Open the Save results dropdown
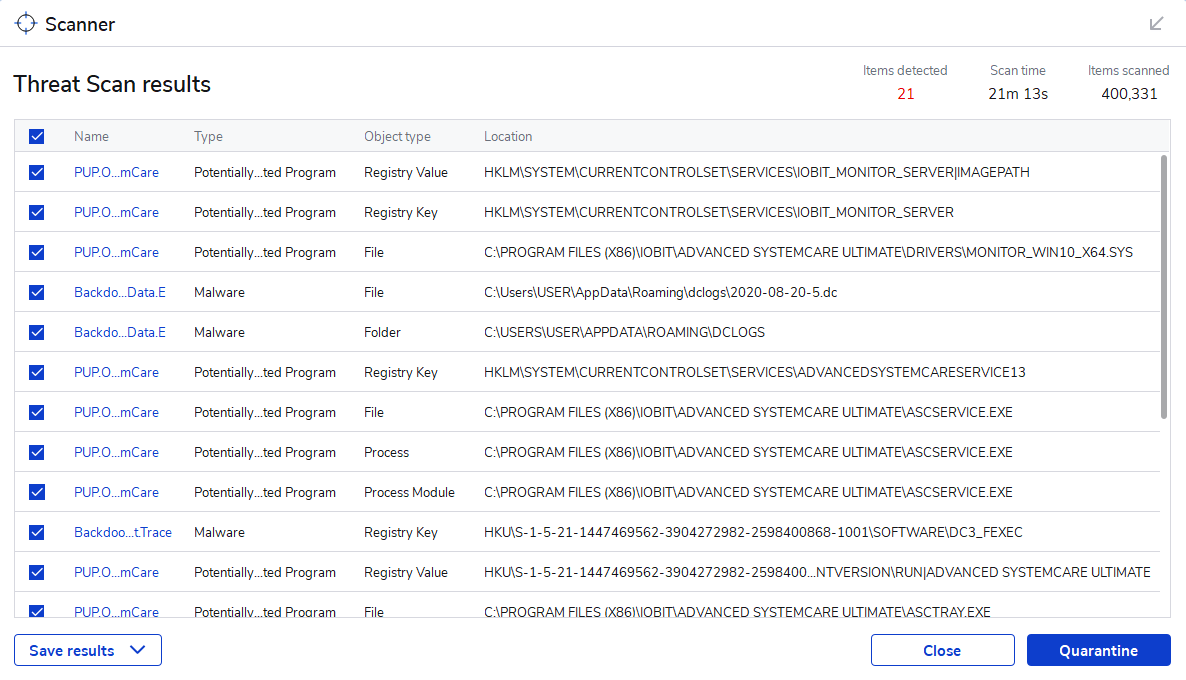The height and width of the screenshot is (680, 1186). pyautogui.click(x=88, y=650)
